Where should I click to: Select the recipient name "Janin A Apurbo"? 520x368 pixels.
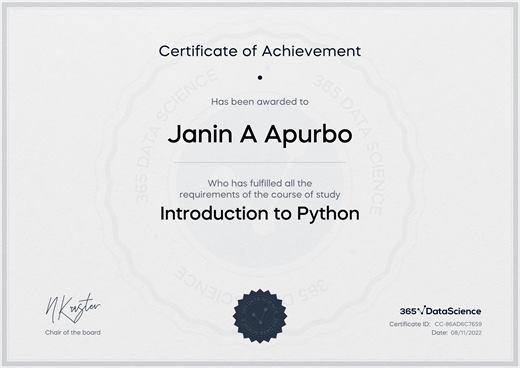point(260,134)
